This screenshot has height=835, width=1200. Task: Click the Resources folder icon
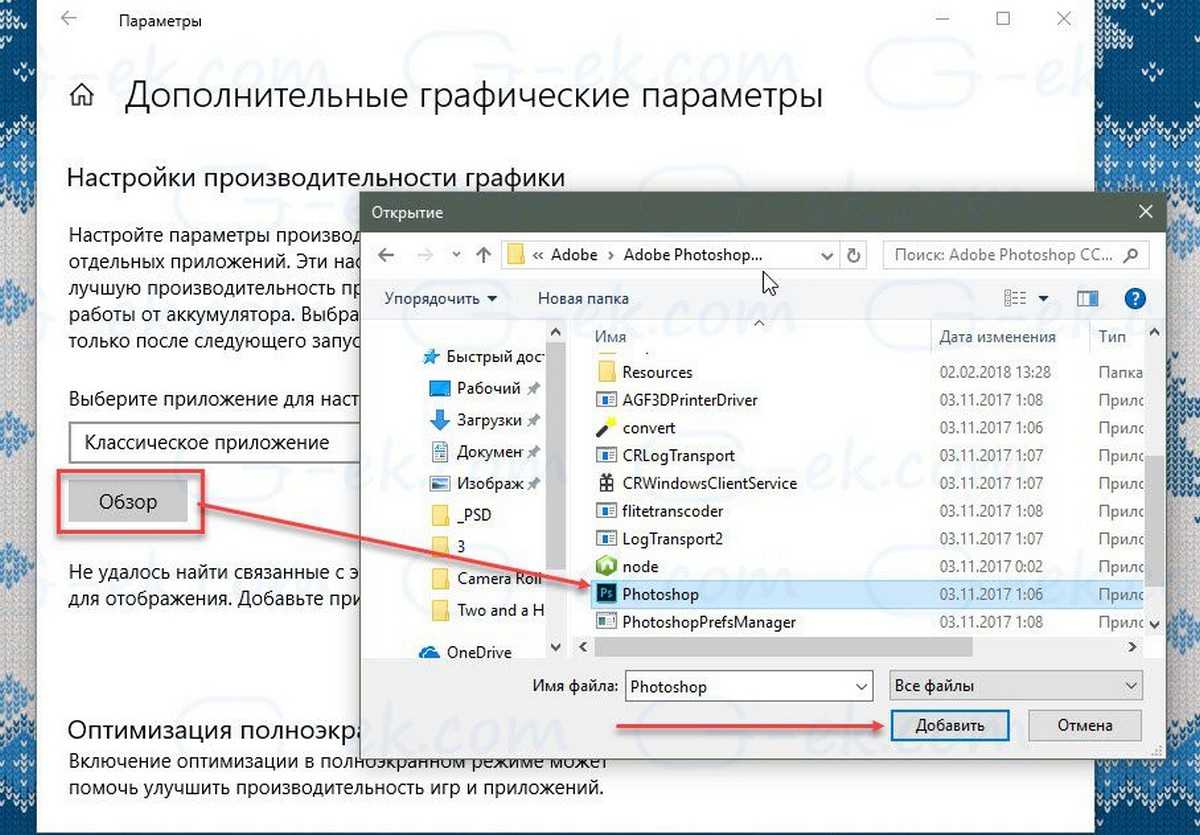(x=605, y=372)
